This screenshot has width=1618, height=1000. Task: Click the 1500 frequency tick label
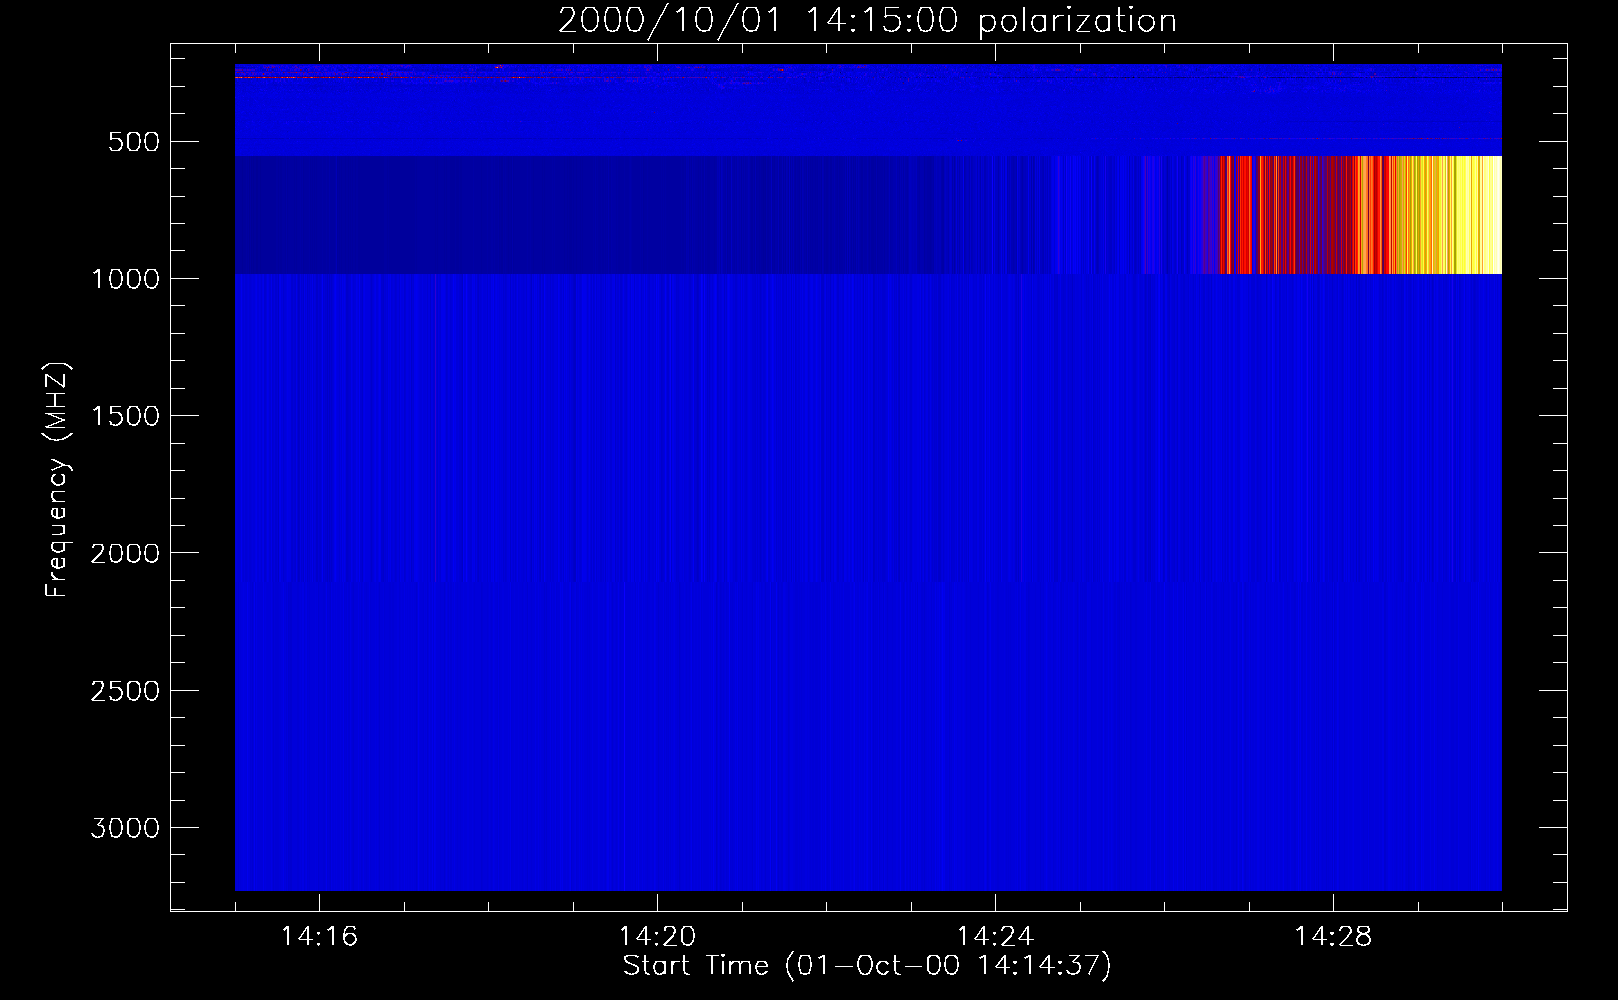125,416
